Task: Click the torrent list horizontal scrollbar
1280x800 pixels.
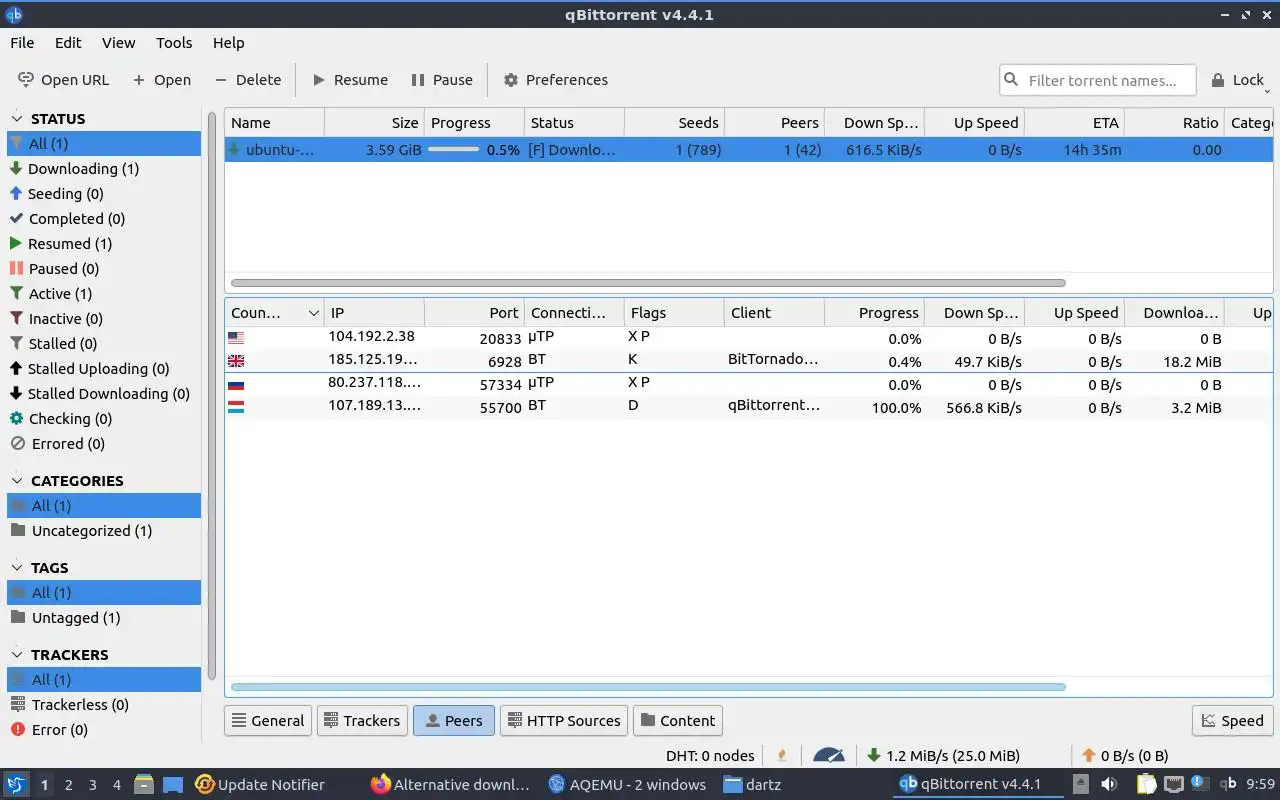Action: pos(648,283)
